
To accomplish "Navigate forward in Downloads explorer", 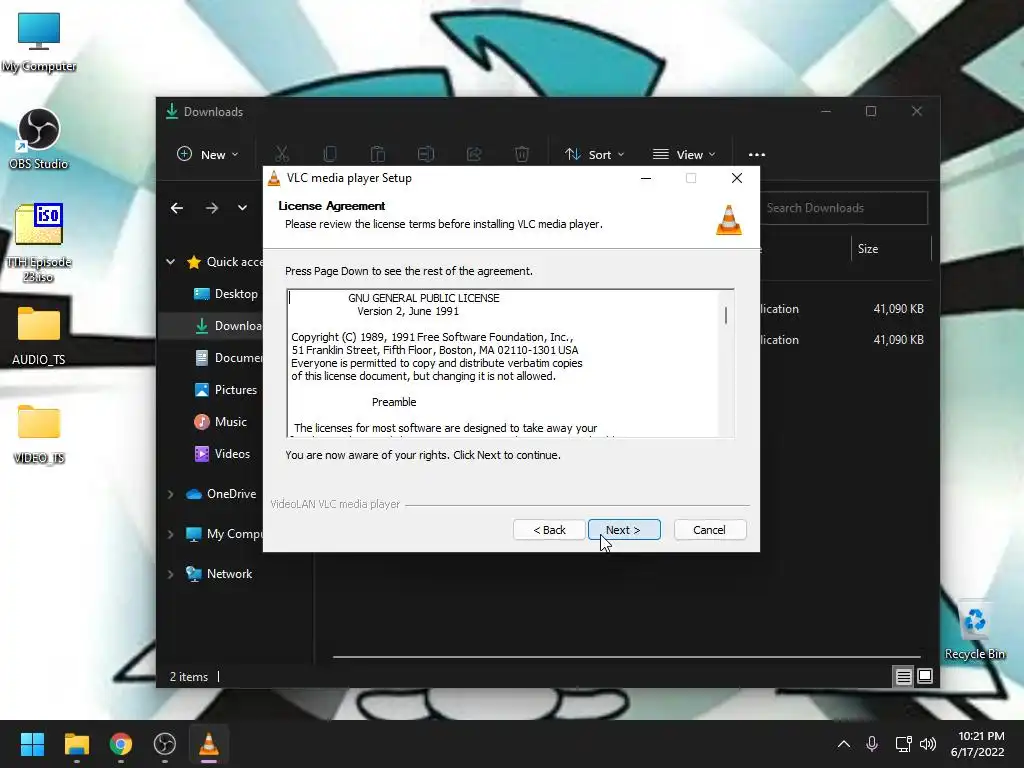I will 212,208.
